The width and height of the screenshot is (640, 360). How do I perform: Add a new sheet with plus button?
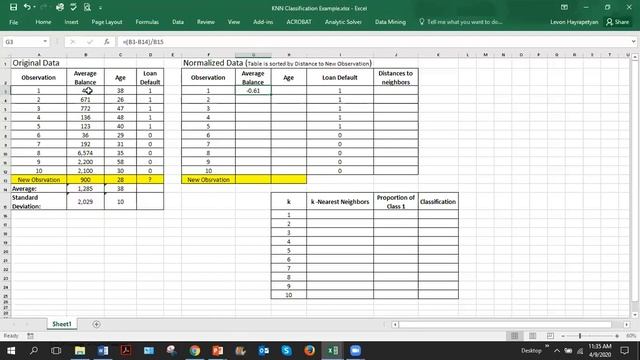coord(96,324)
